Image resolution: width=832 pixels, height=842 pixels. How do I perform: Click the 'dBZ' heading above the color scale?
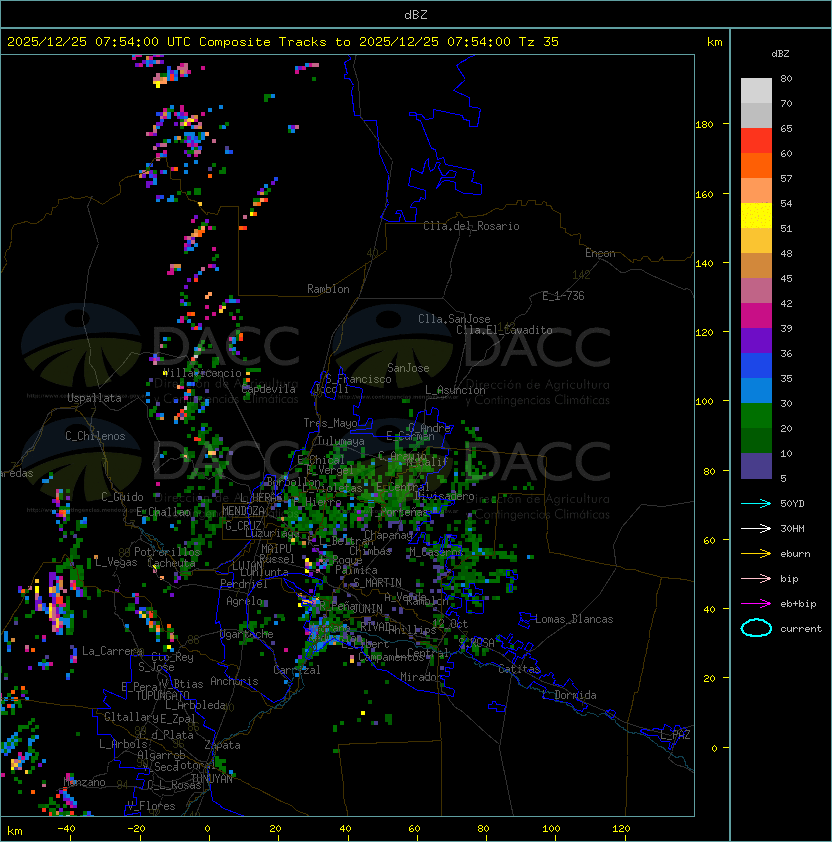click(780, 54)
